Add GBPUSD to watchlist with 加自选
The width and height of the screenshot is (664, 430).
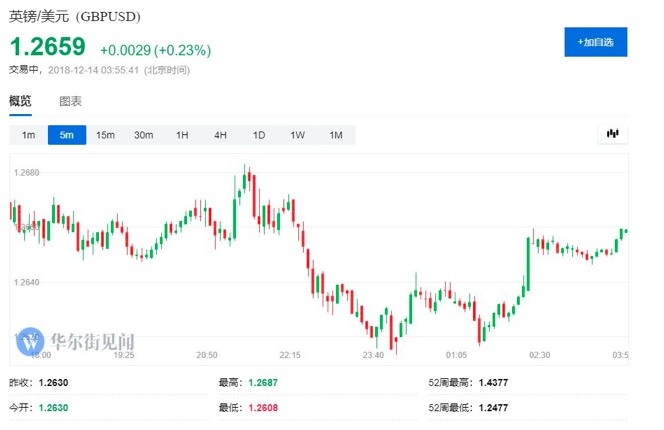tap(596, 42)
